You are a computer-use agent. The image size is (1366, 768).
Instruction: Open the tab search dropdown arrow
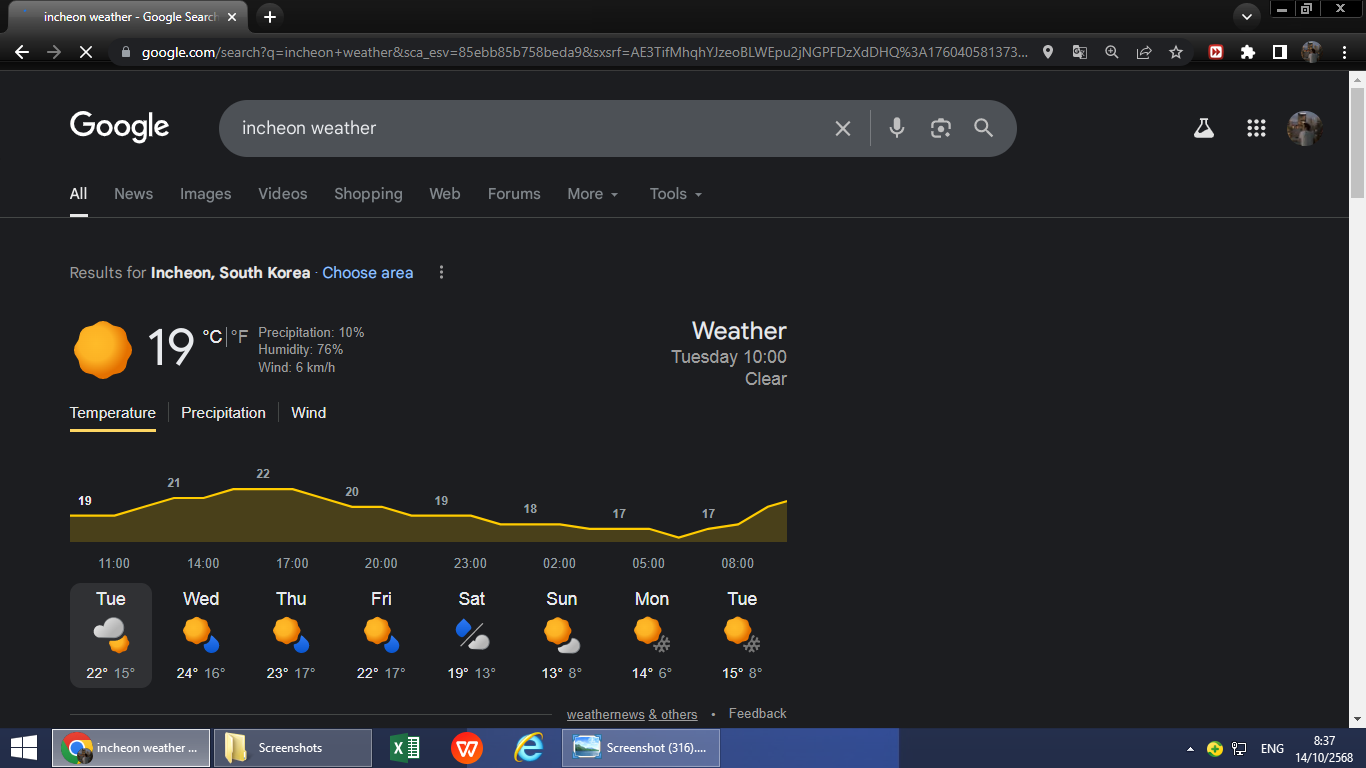(x=1246, y=16)
